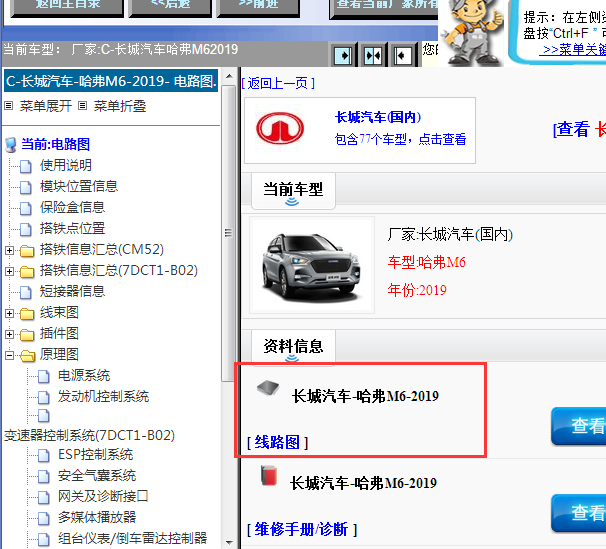Click the computer icon beside 当前:电路图
This screenshot has width=606, height=549.
(11, 145)
